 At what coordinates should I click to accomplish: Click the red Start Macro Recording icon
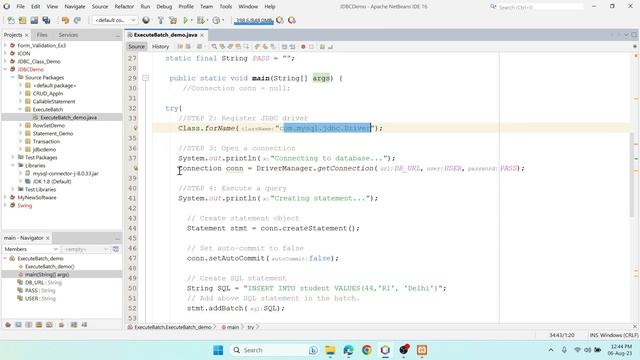coord(303,47)
